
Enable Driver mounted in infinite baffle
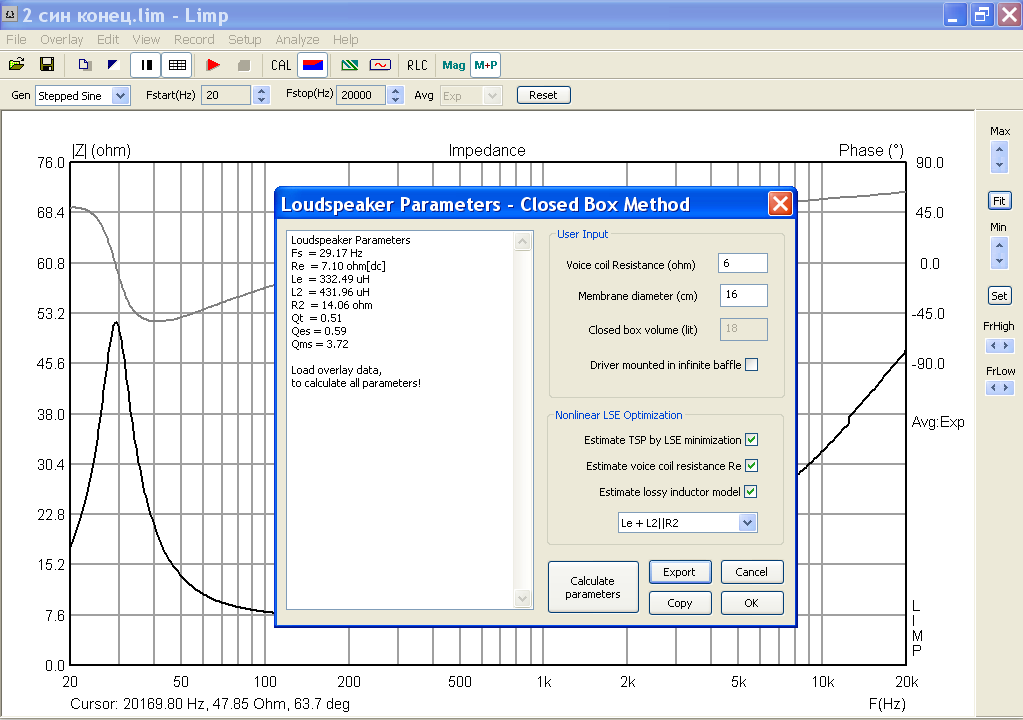click(x=751, y=365)
